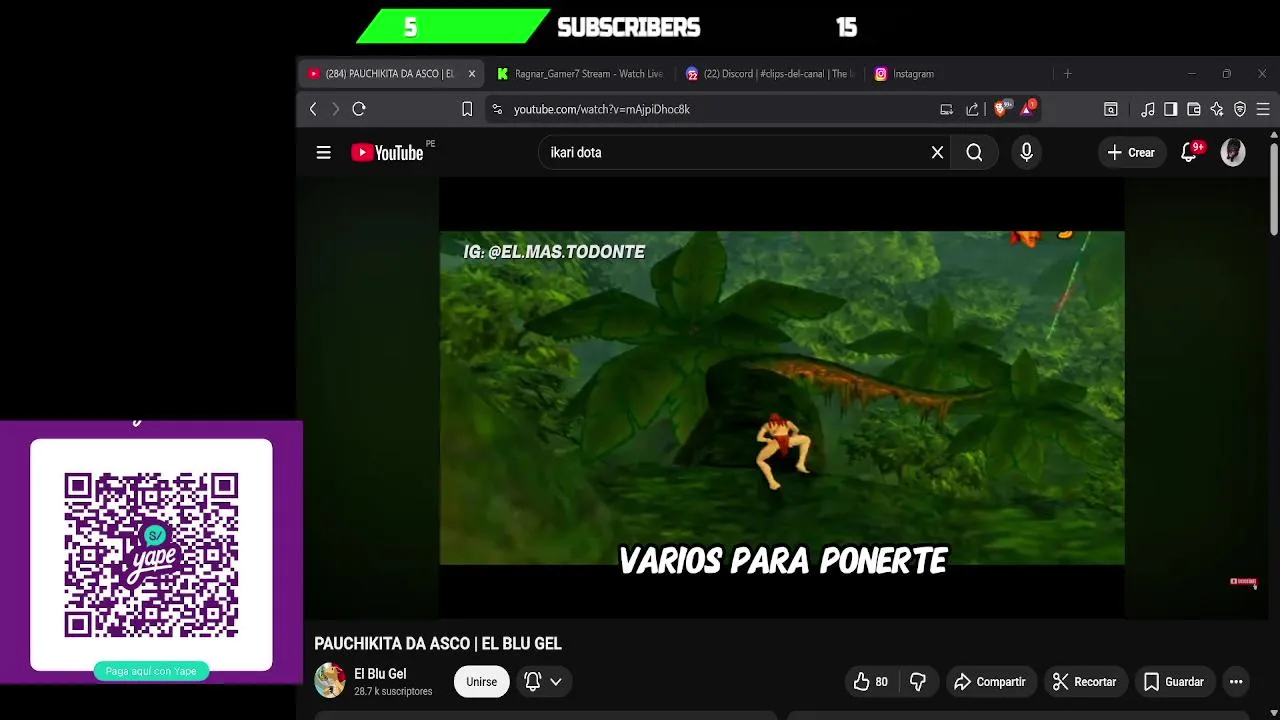The height and width of the screenshot is (720, 1280).
Task: Click the address bar URL
Action: (x=602, y=109)
